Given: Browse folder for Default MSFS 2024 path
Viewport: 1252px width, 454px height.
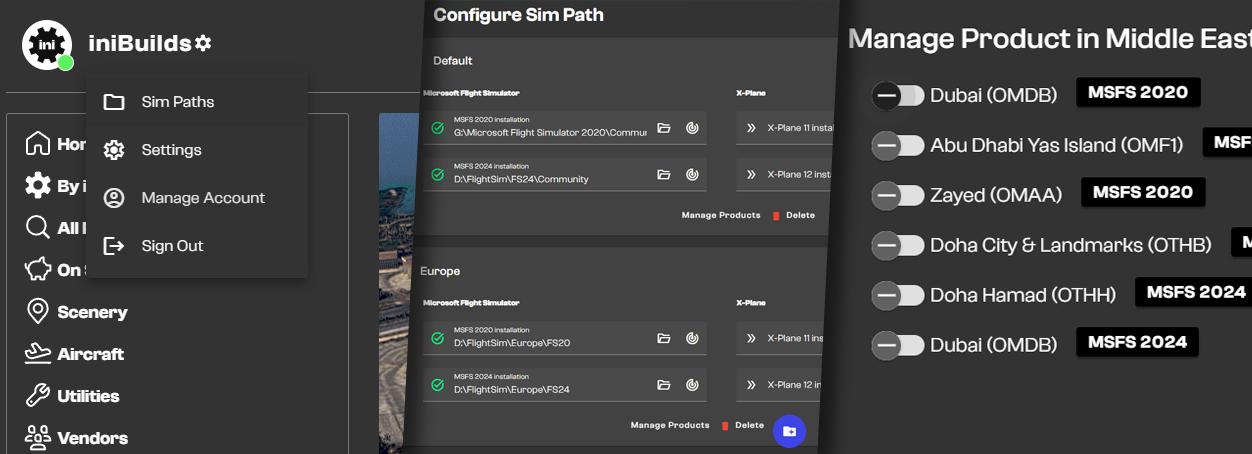Looking at the screenshot, I should (664, 174).
